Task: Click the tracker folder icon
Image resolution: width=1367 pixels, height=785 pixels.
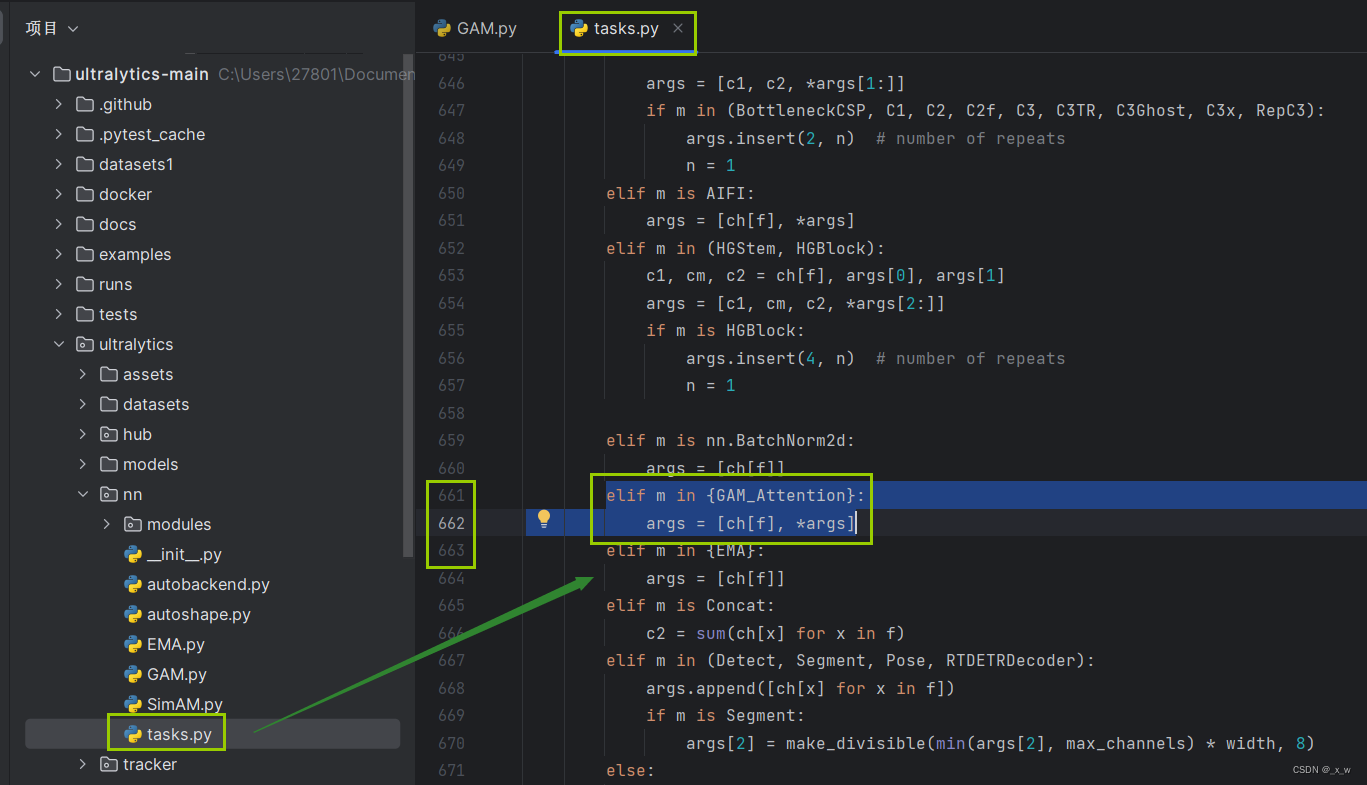Action: click(109, 764)
